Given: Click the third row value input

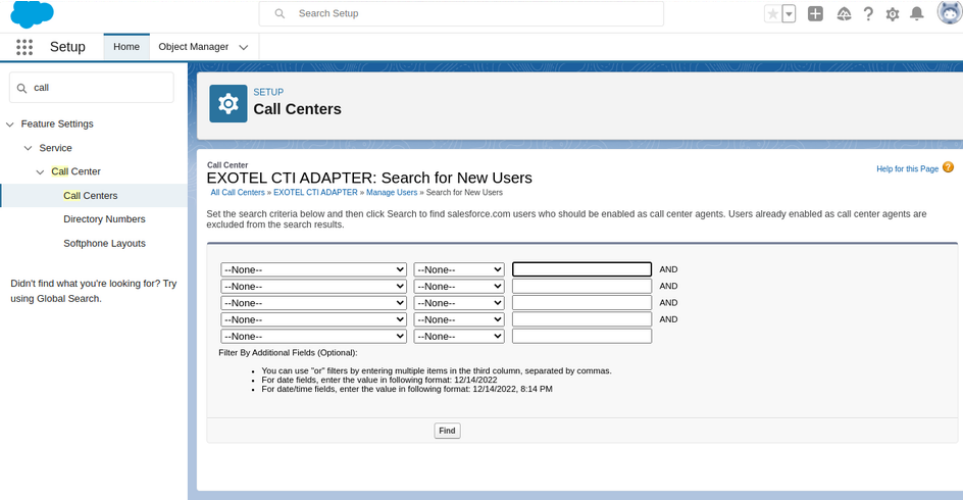Looking at the screenshot, I should pyautogui.click(x=582, y=303).
